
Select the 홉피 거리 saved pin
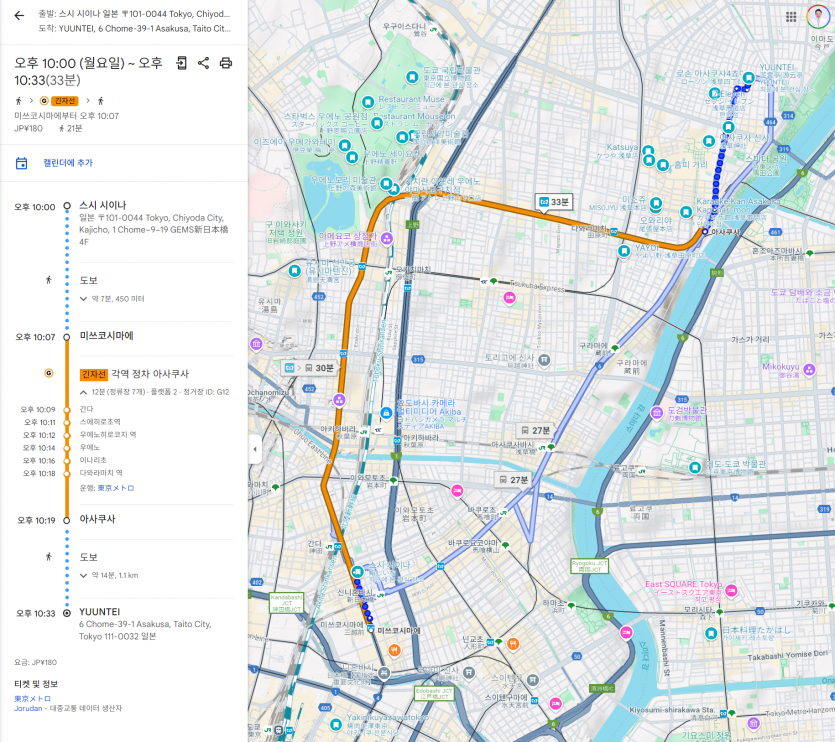pyautogui.click(x=663, y=165)
